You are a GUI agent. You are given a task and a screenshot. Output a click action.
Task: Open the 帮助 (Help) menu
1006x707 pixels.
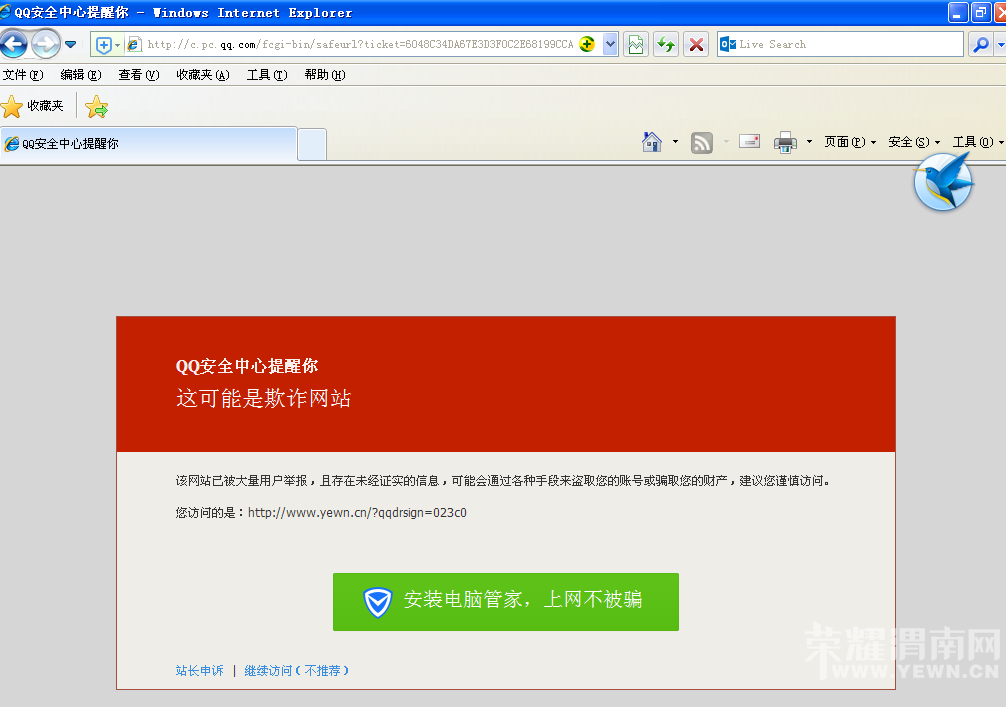(324, 75)
